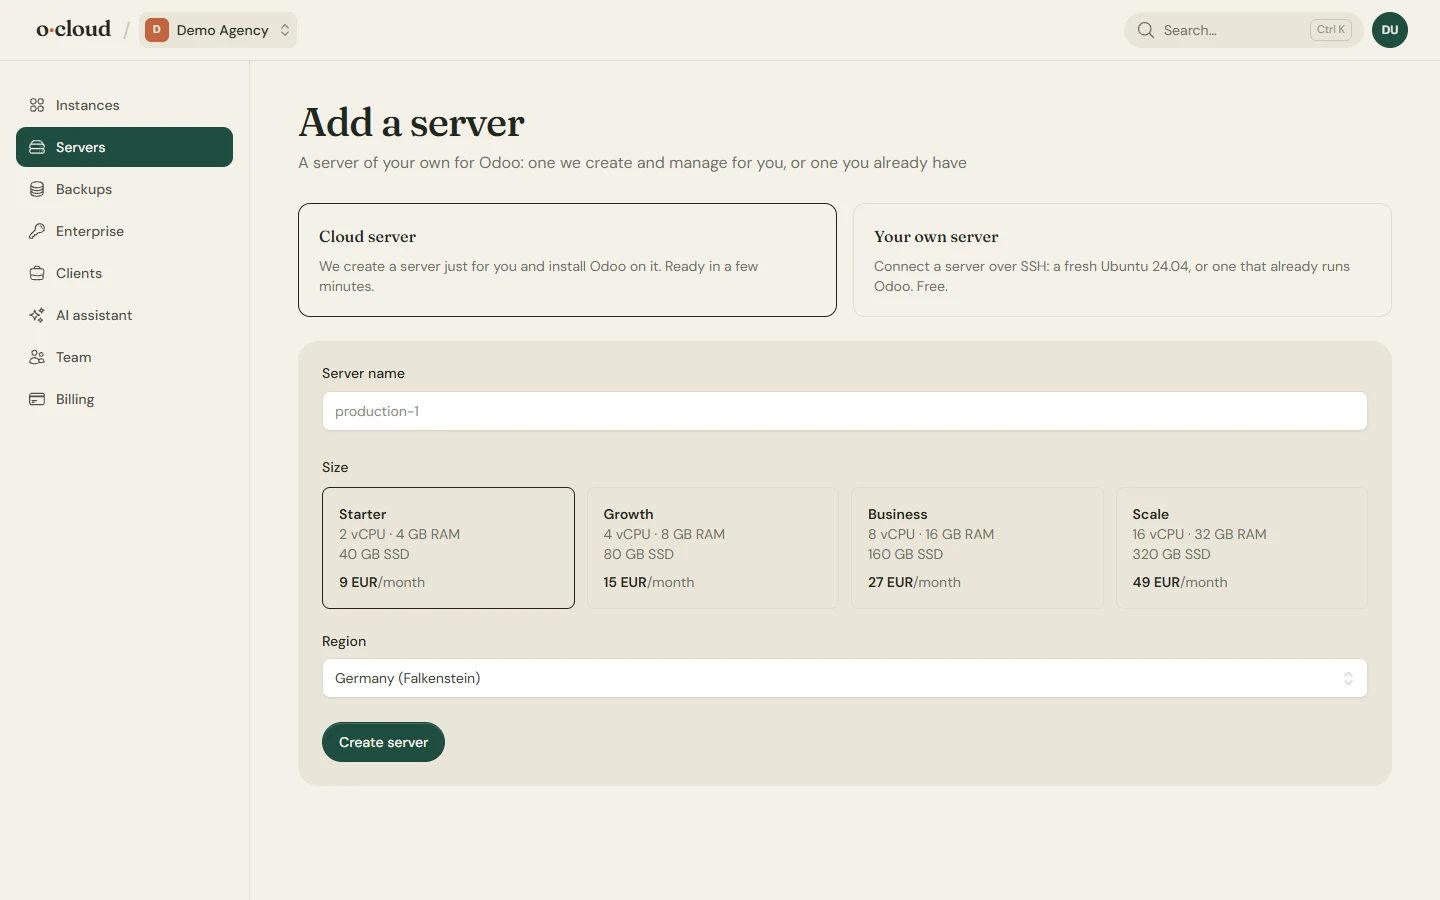
Task: Open the Region dropdown showing Germany (Falkenstein)
Action: click(x=845, y=678)
